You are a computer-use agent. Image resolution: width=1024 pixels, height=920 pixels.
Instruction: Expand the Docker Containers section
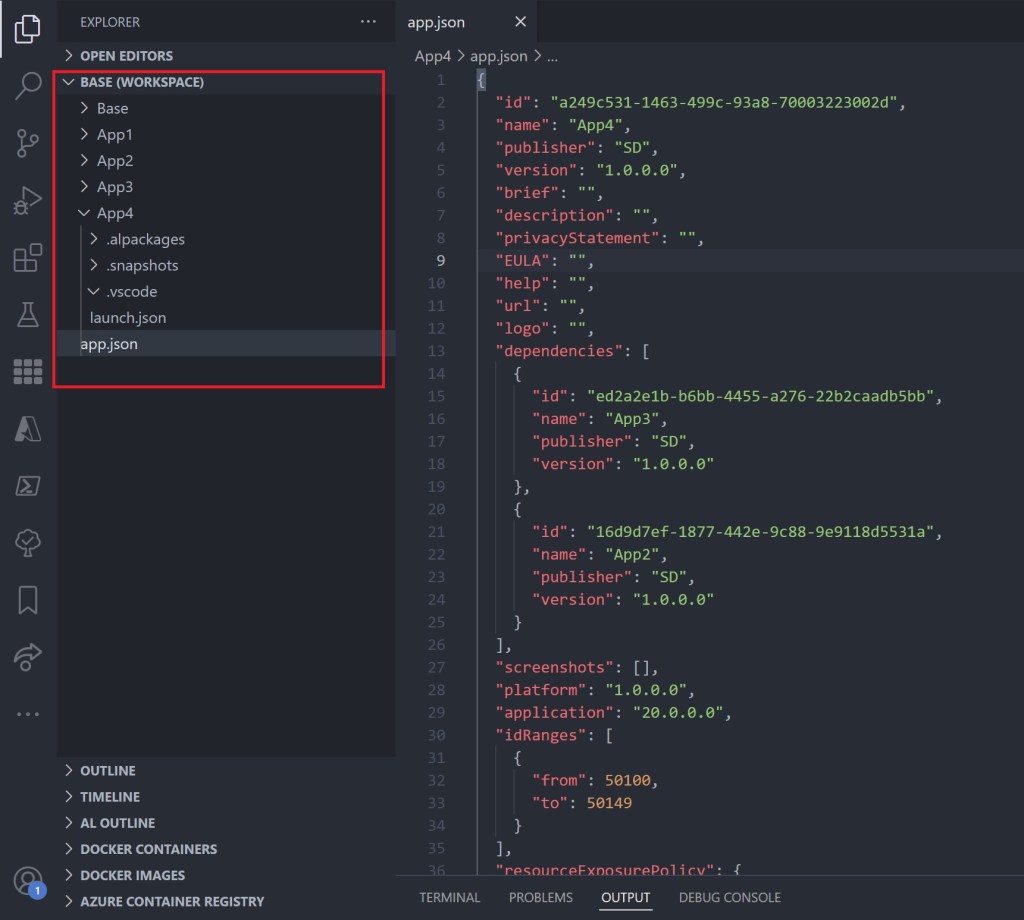(148, 848)
